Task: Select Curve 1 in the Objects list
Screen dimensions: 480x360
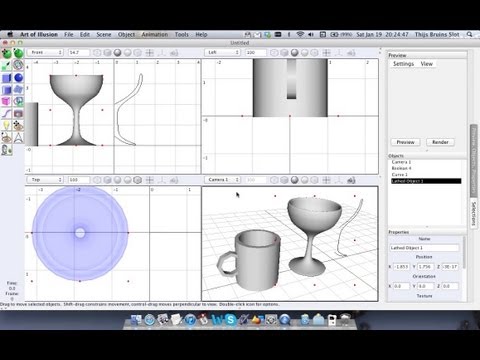Action: [426, 175]
